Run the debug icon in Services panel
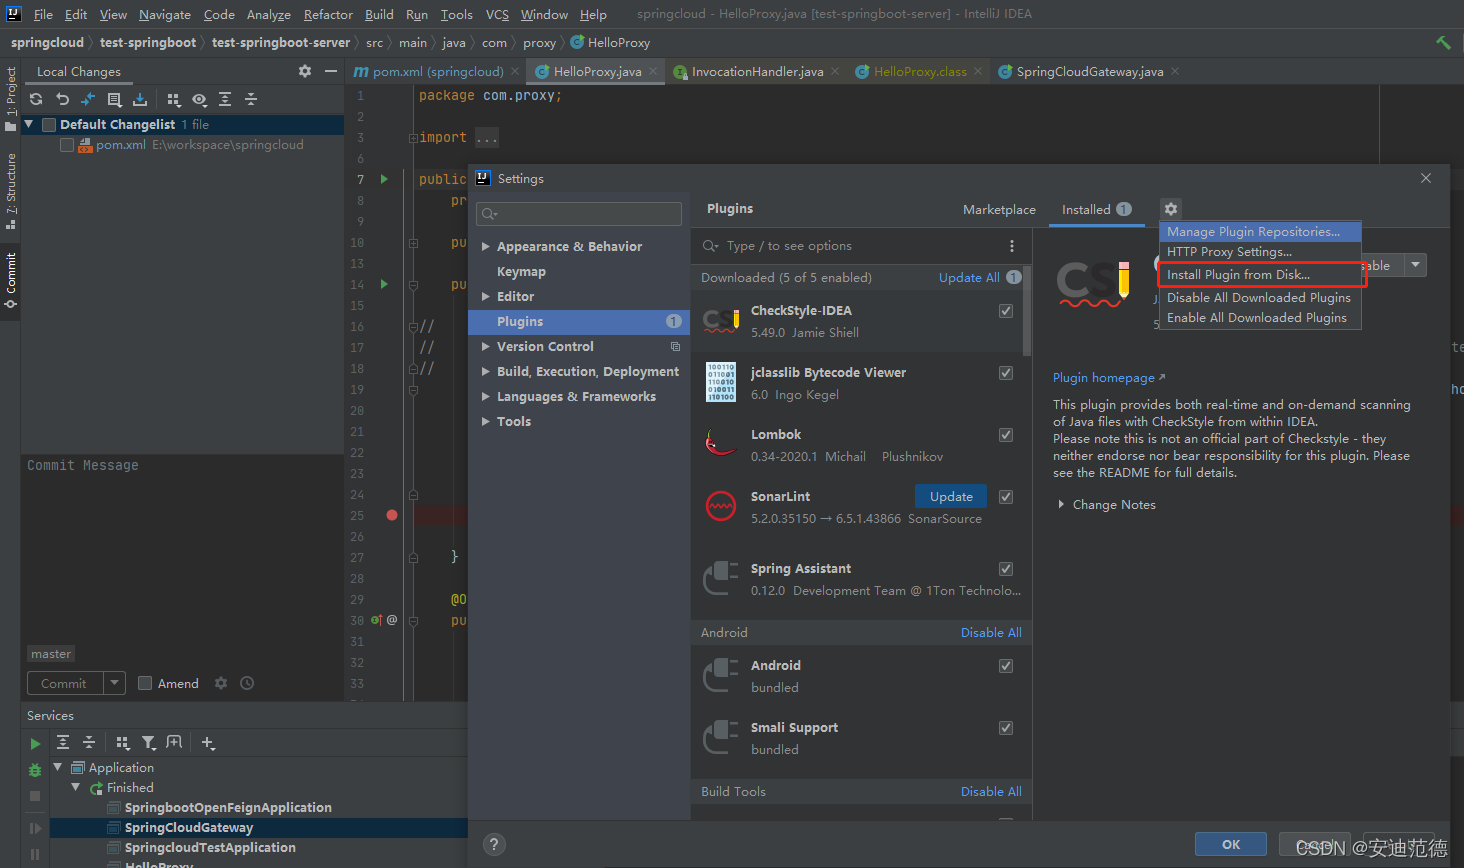Screen dimensions: 1464x868 pos(34,771)
